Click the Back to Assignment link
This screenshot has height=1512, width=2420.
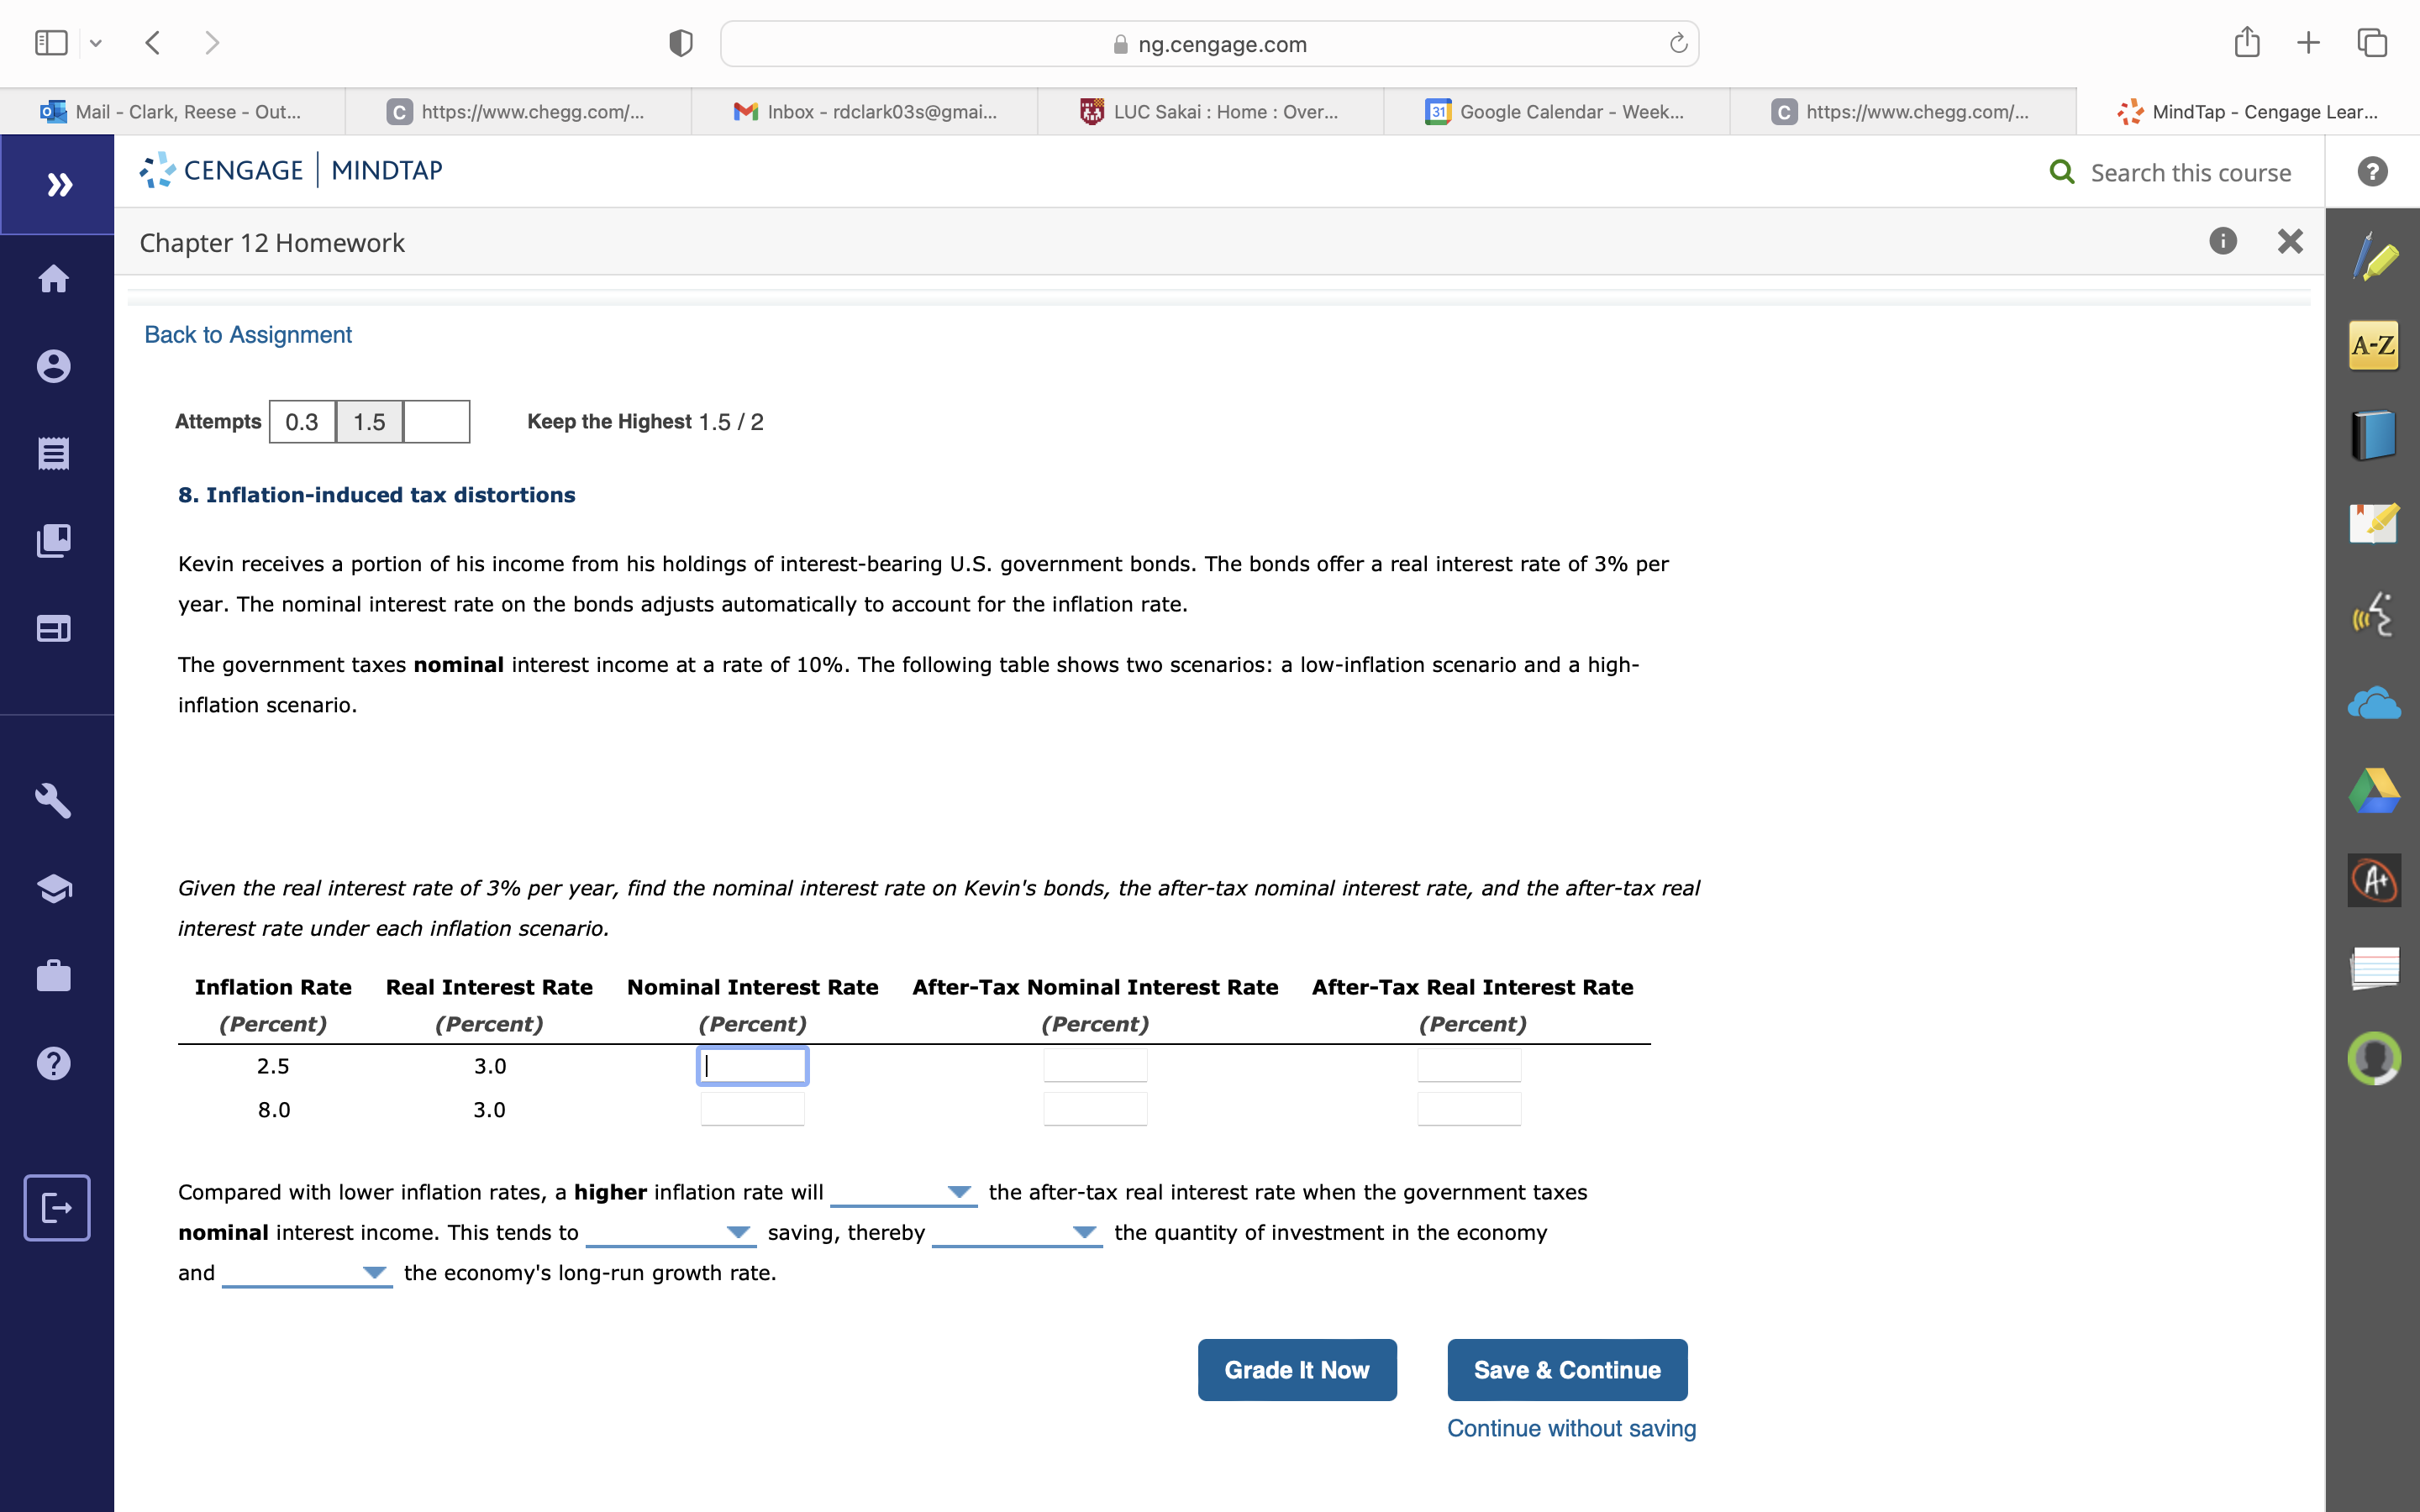click(x=248, y=335)
